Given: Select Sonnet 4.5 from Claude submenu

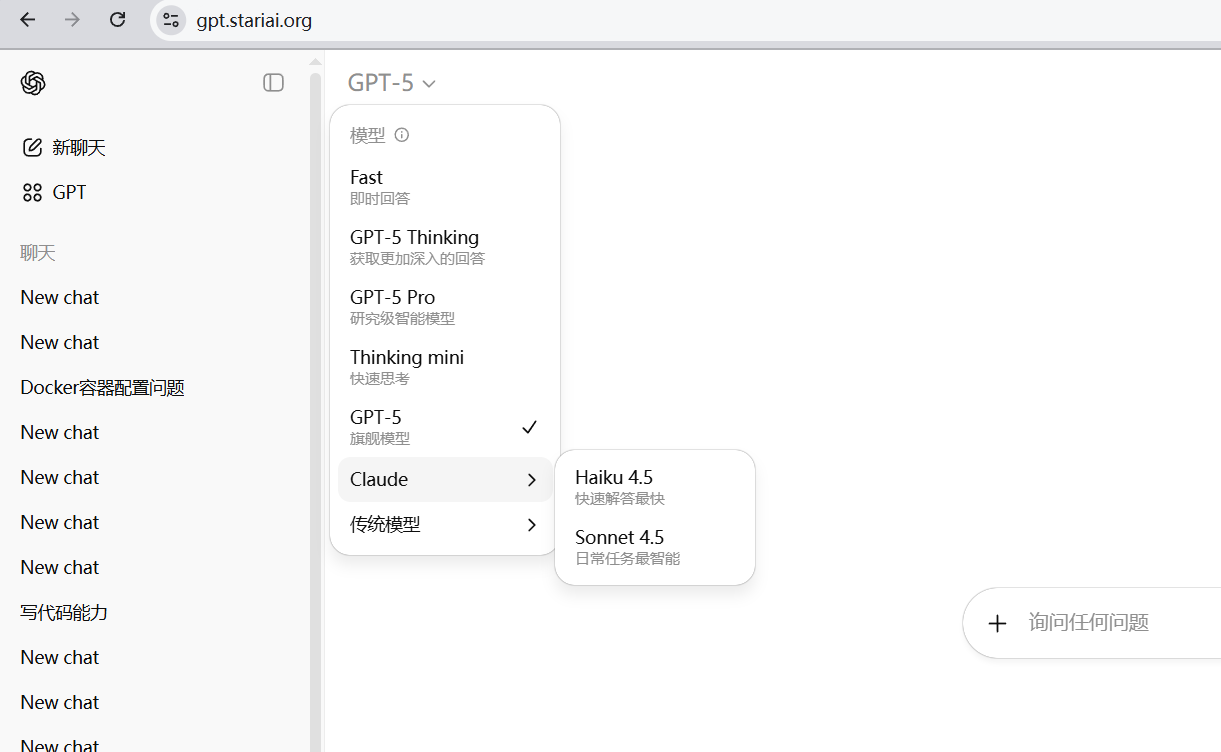Looking at the screenshot, I should 654,546.
